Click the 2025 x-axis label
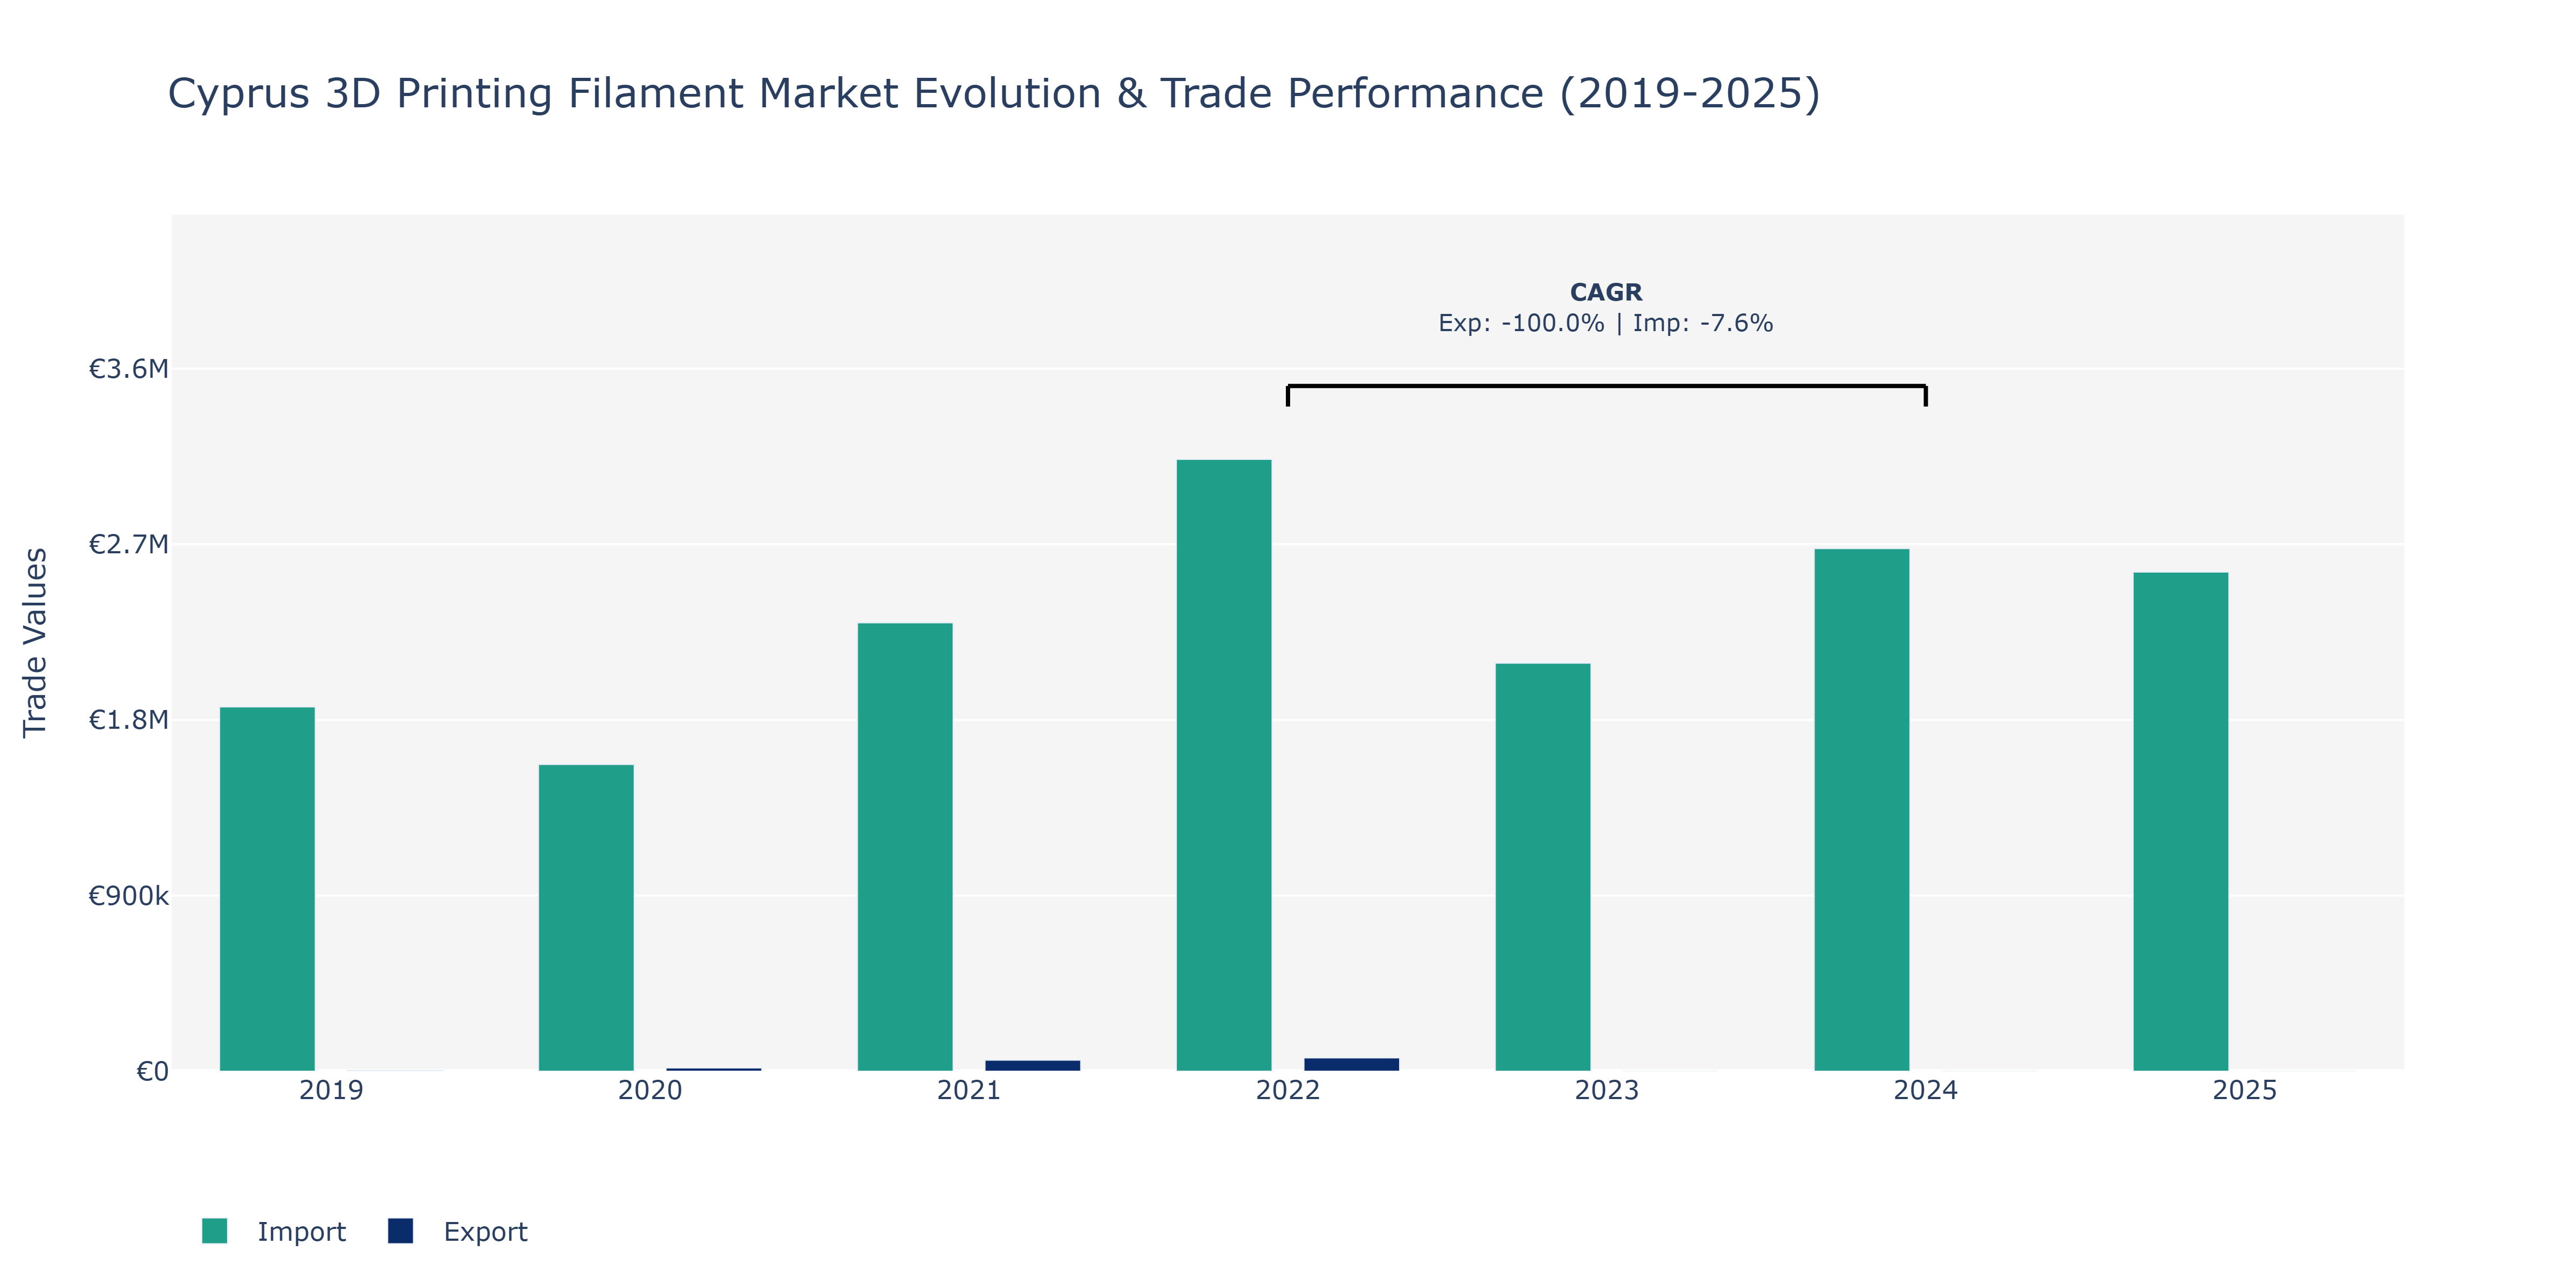The image size is (2576, 1288). [2245, 1090]
